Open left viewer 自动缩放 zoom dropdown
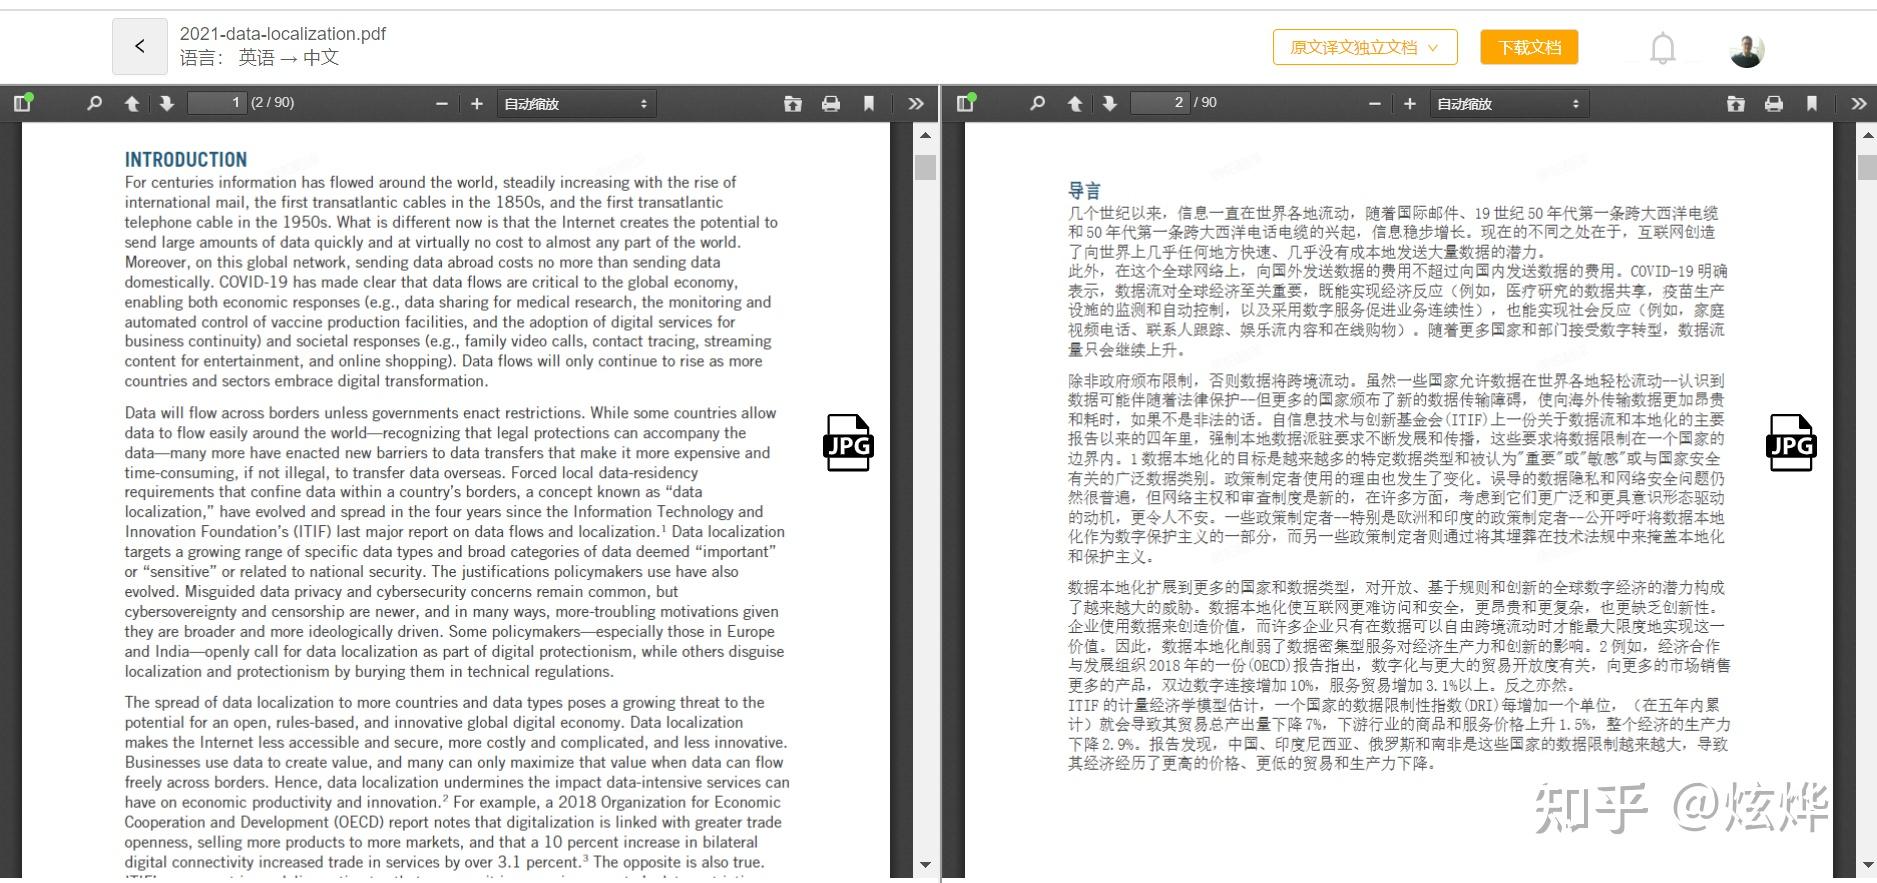Viewport: 1877px width, 883px height. point(576,103)
